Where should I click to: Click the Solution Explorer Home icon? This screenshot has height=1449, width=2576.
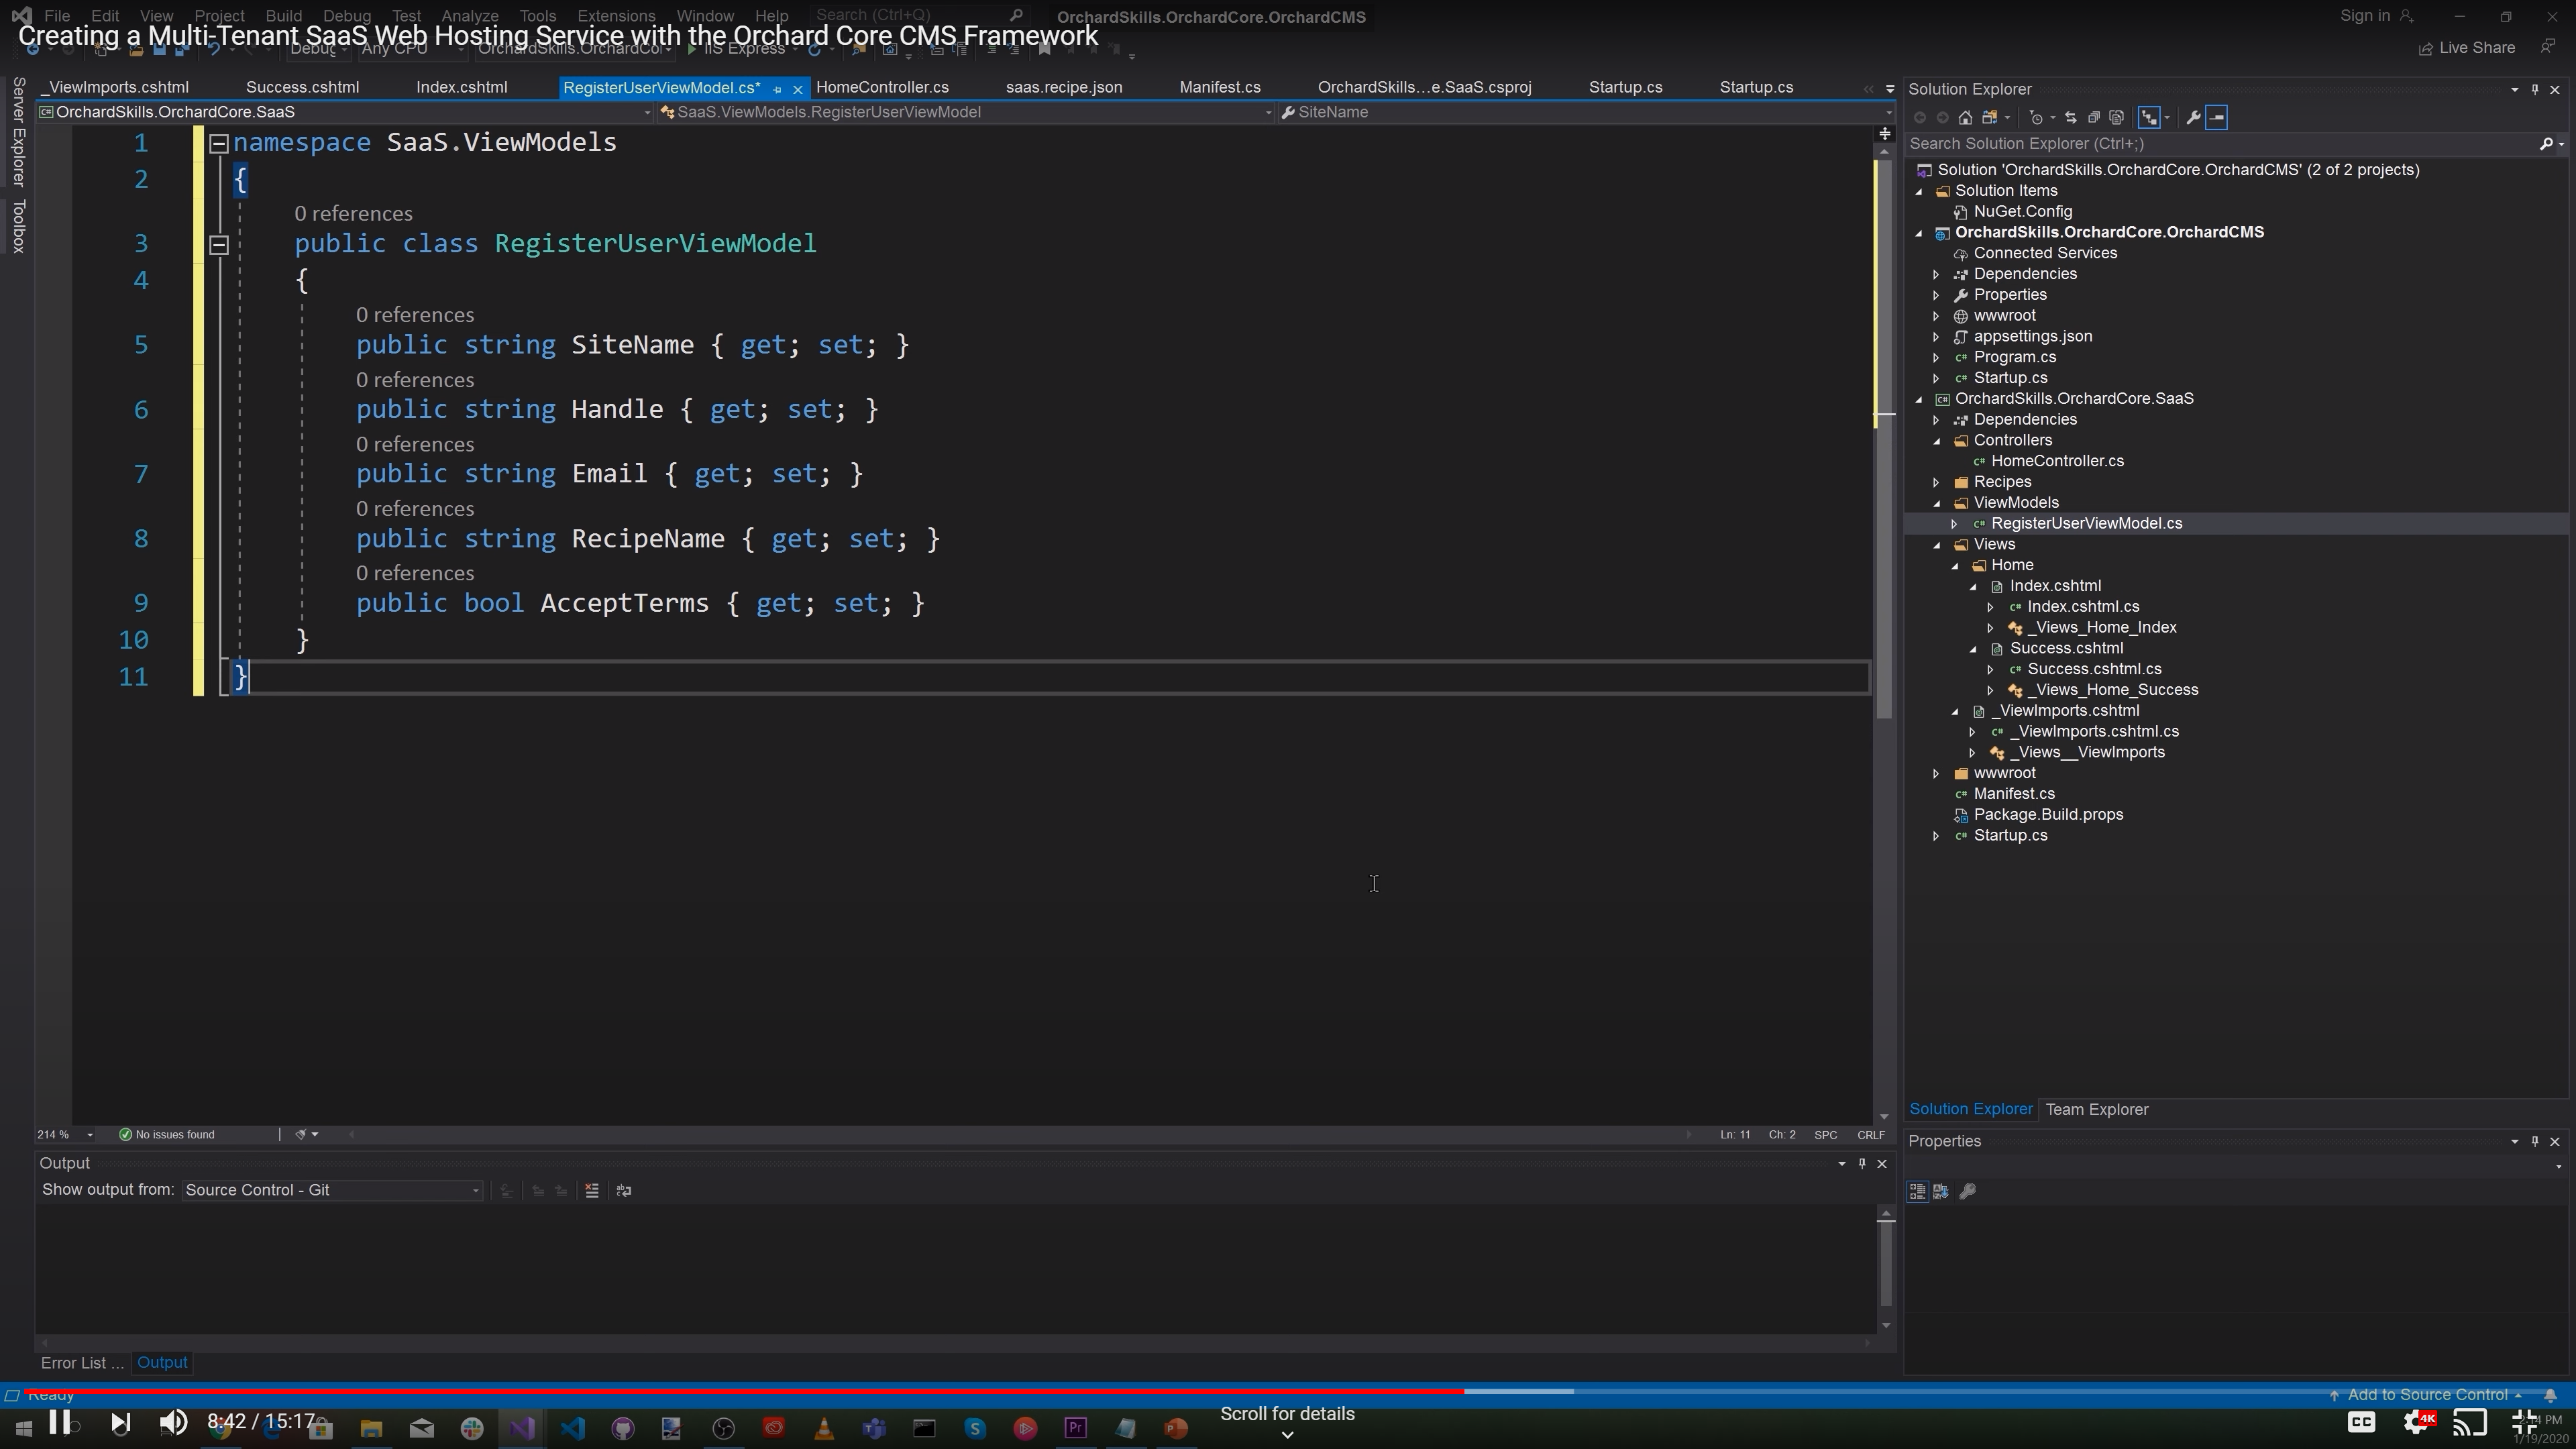(1965, 118)
